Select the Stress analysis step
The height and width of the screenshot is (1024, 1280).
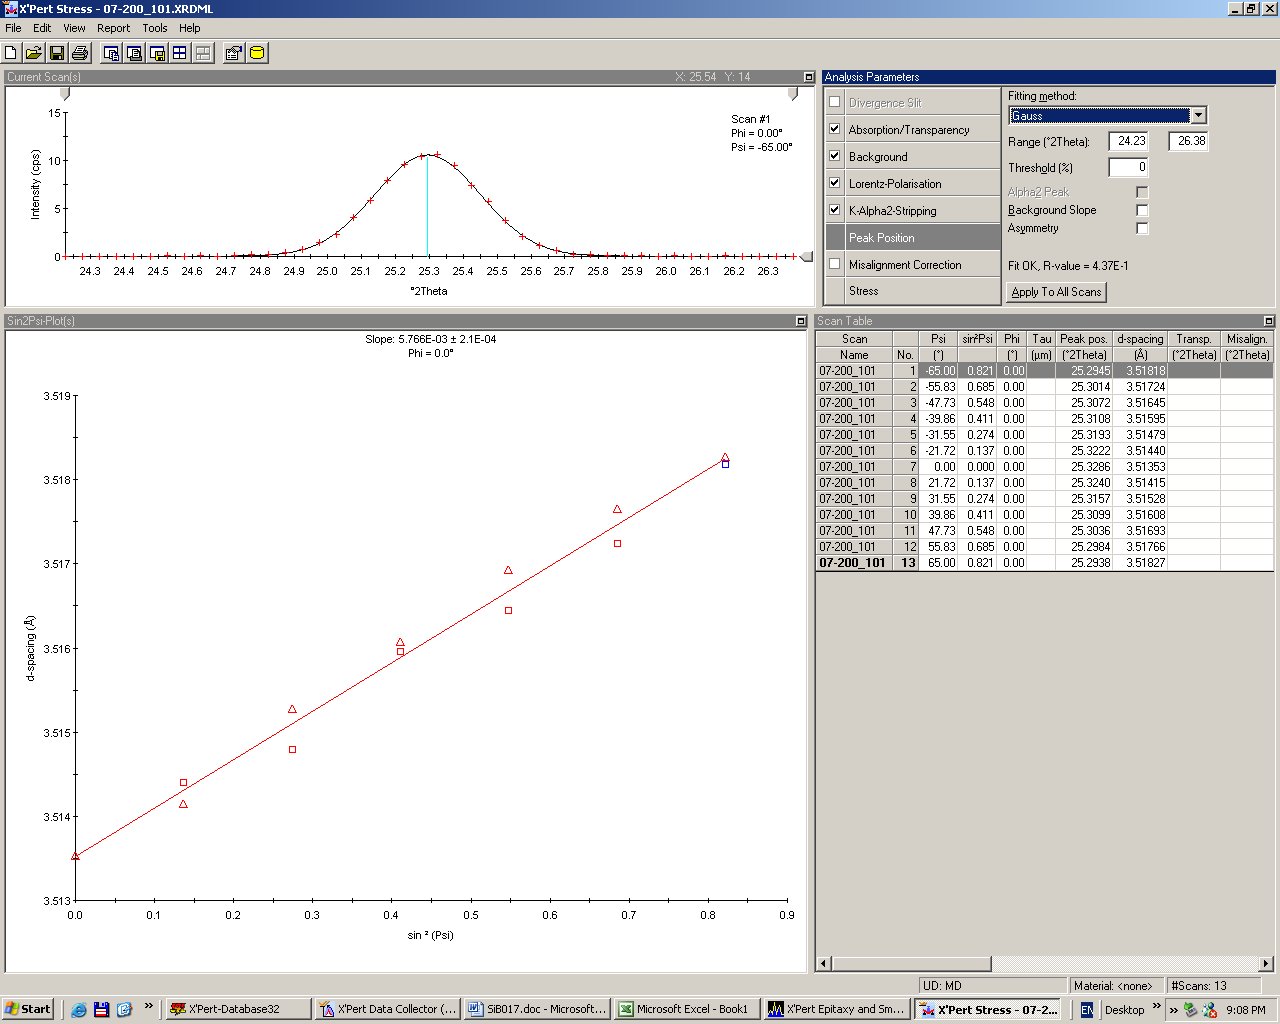912,291
